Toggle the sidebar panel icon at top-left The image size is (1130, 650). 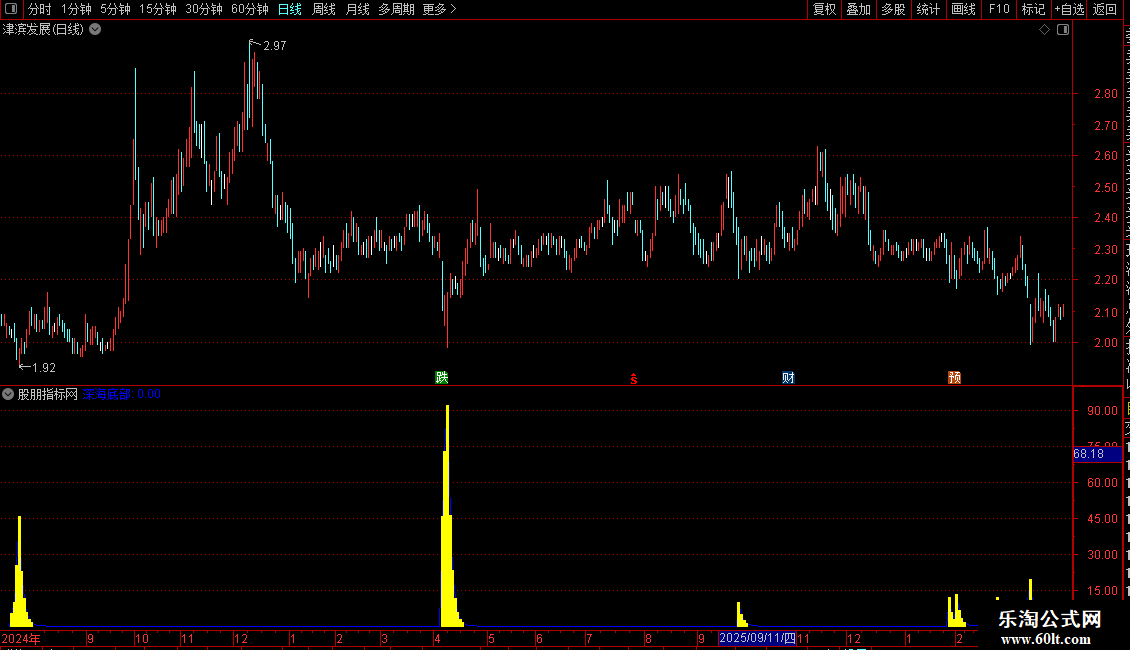(11, 9)
